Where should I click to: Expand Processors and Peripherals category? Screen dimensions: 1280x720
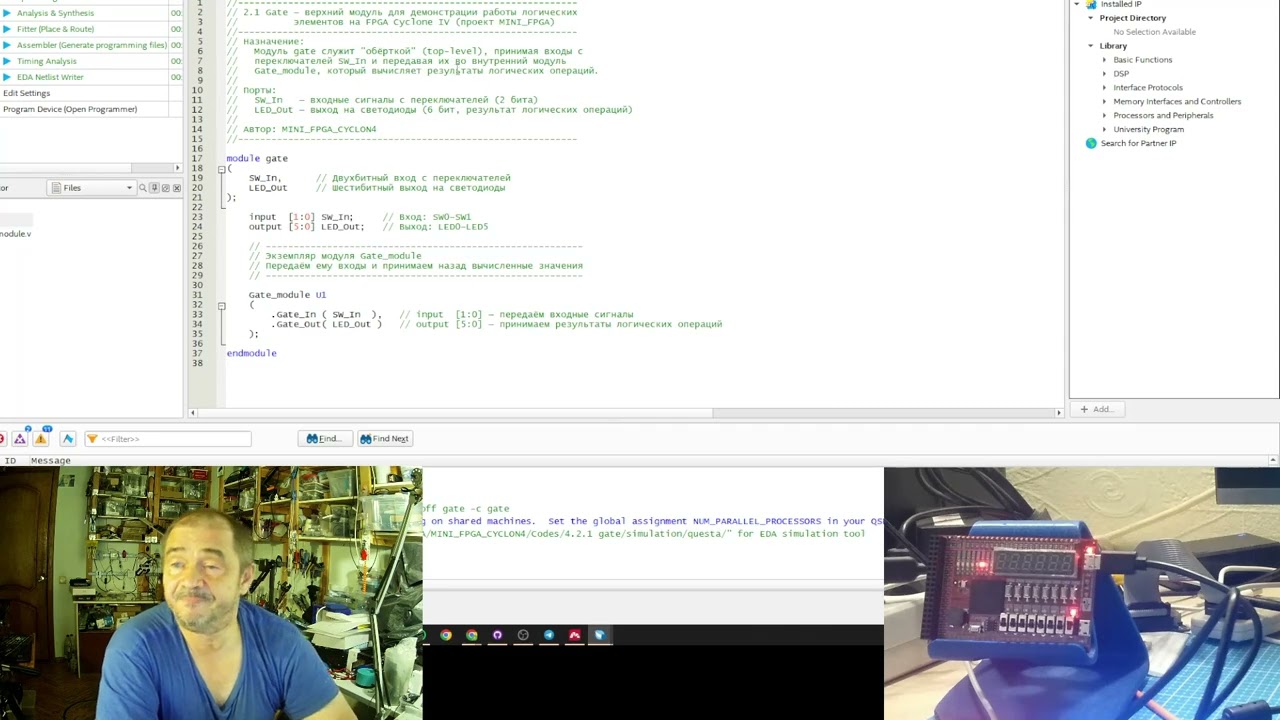pyautogui.click(x=1104, y=116)
